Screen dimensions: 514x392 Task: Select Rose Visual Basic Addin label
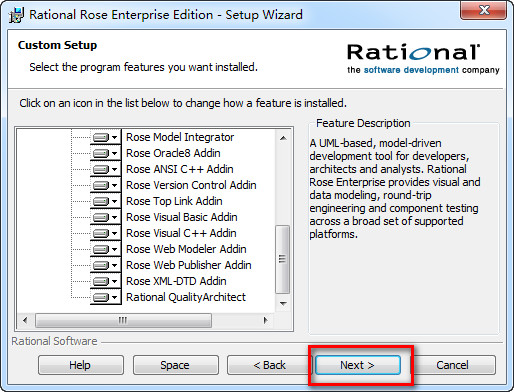click(182, 217)
